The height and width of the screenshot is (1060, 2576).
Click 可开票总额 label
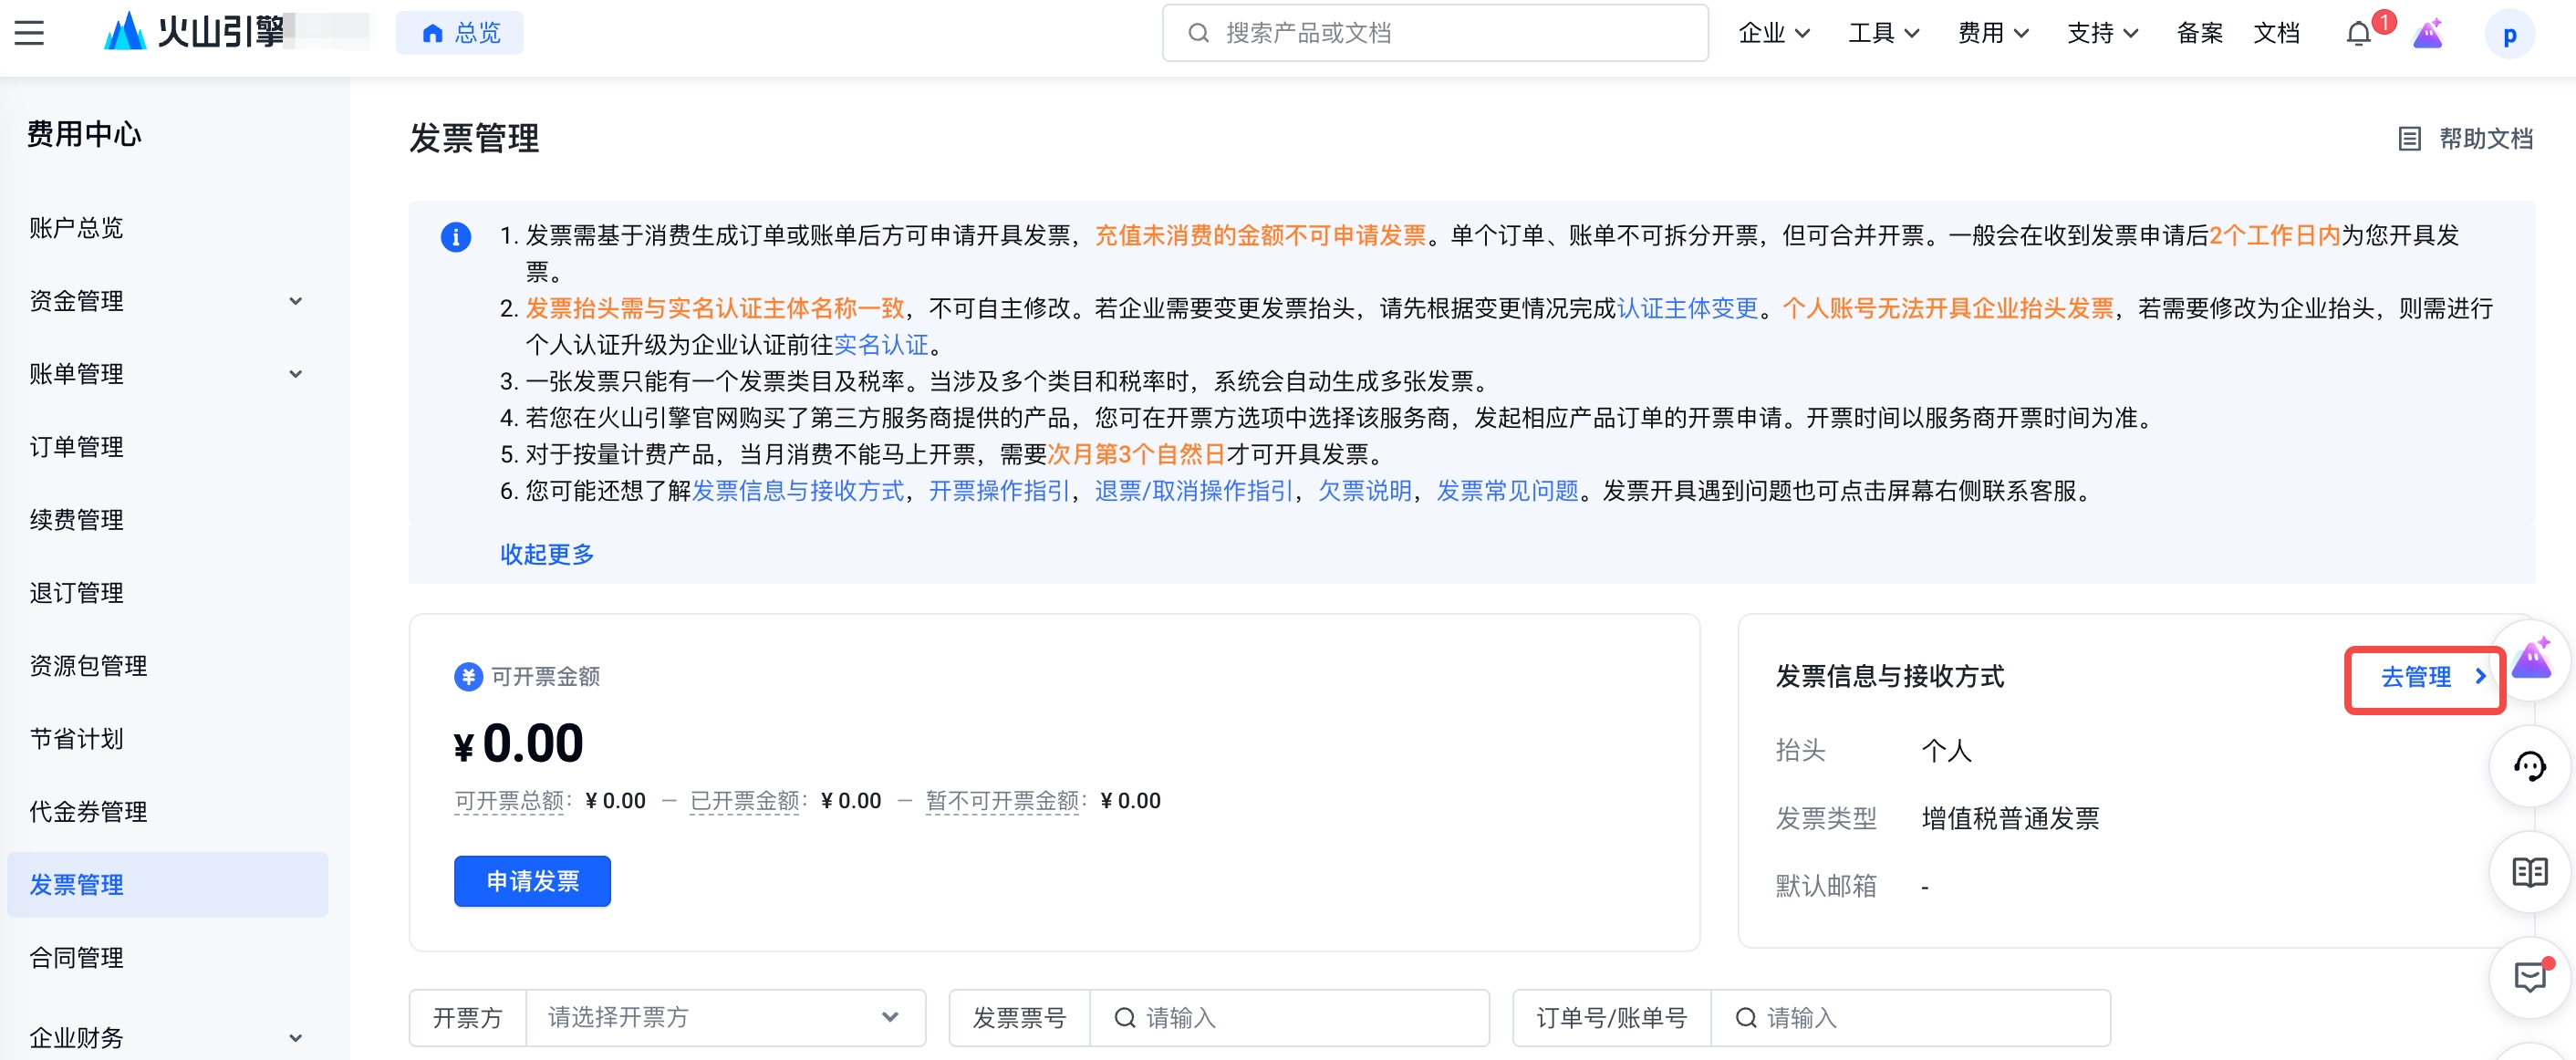[509, 801]
